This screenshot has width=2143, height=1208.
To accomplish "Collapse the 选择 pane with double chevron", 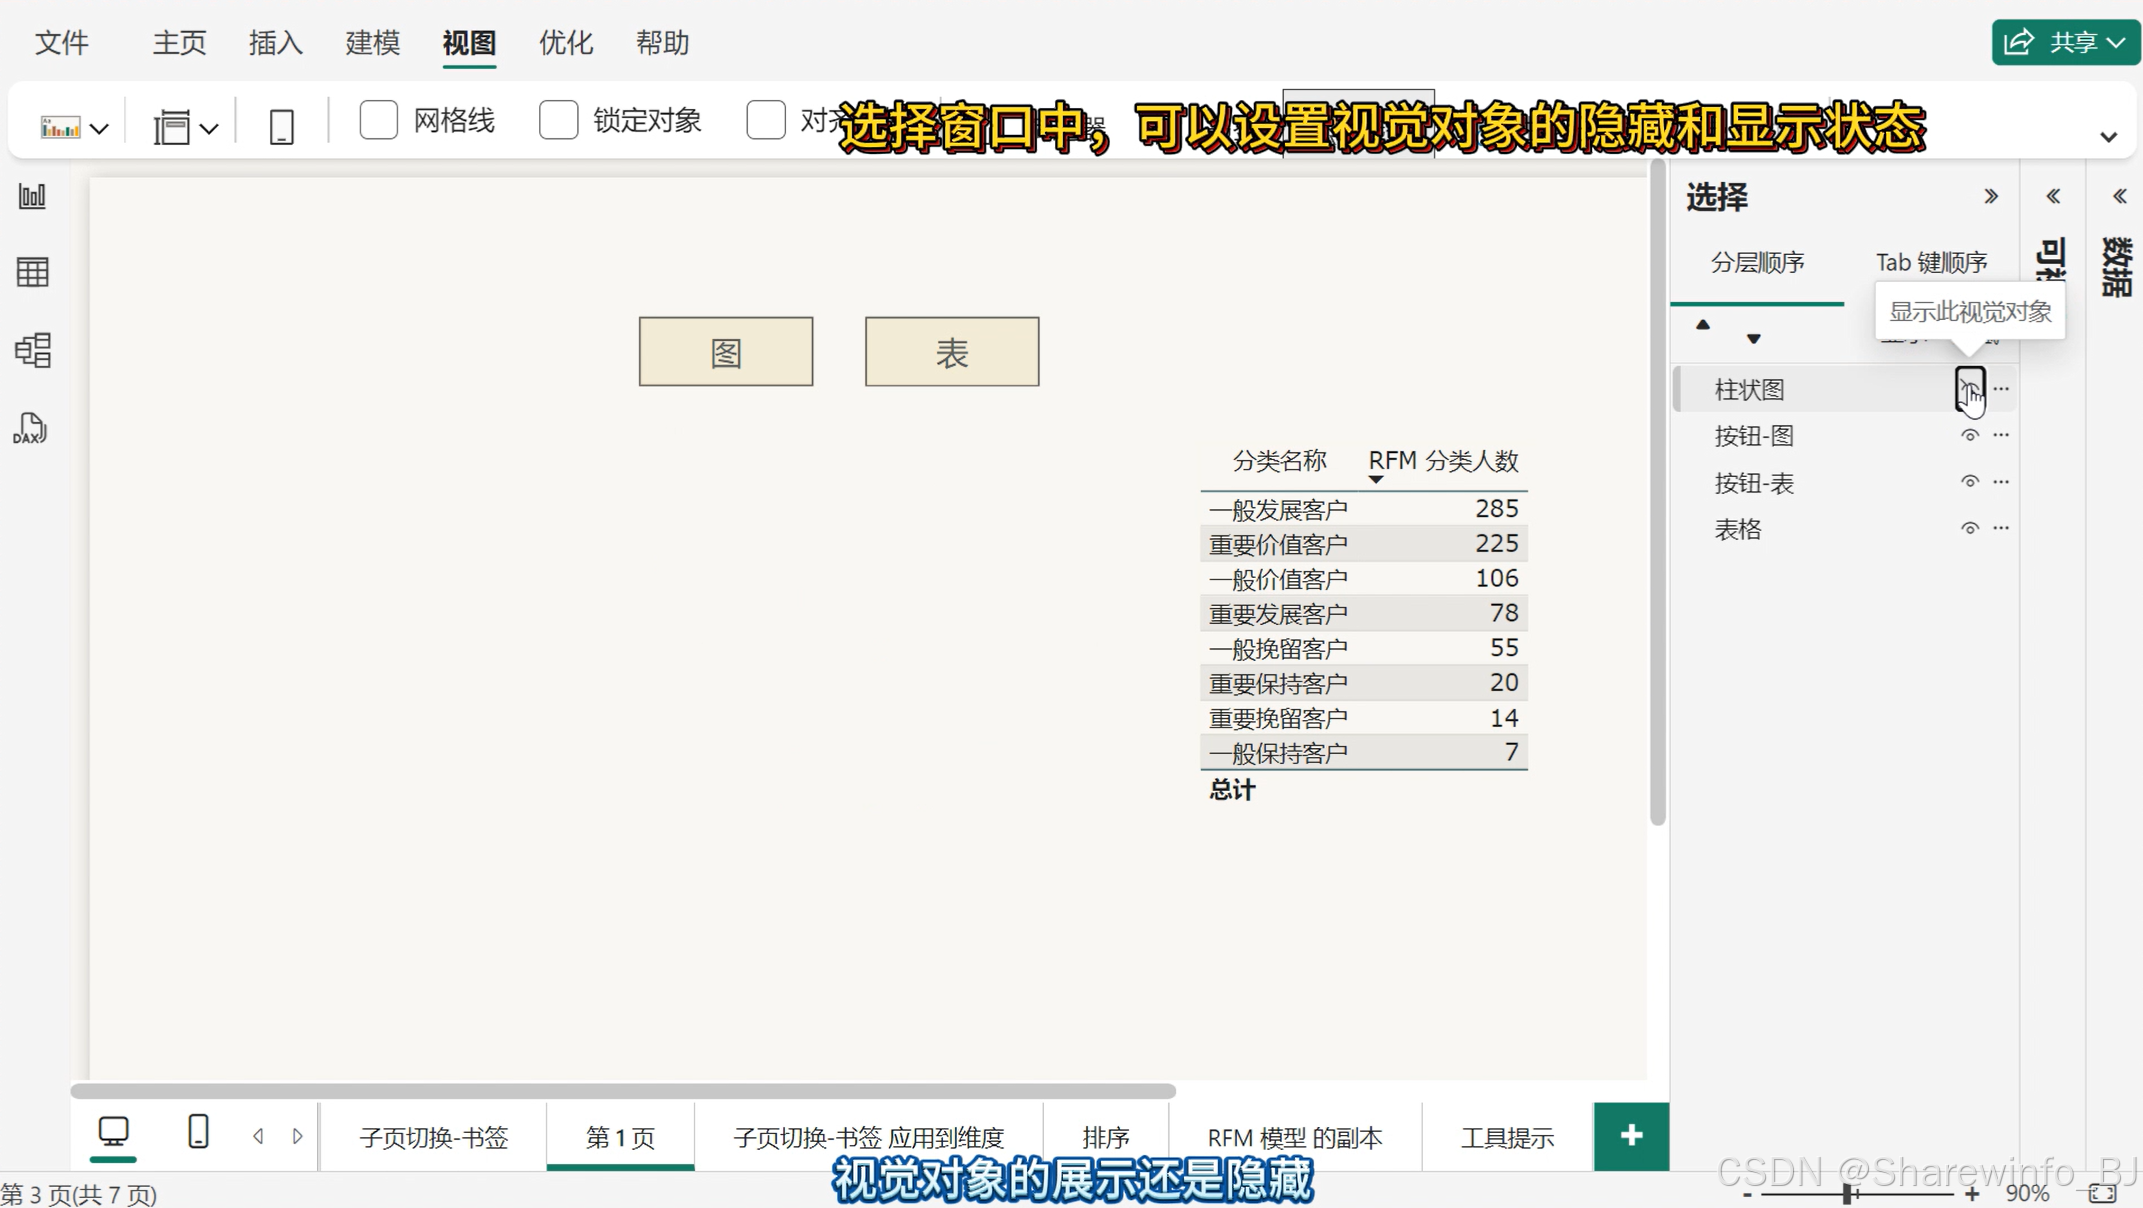I will (1991, 196).
